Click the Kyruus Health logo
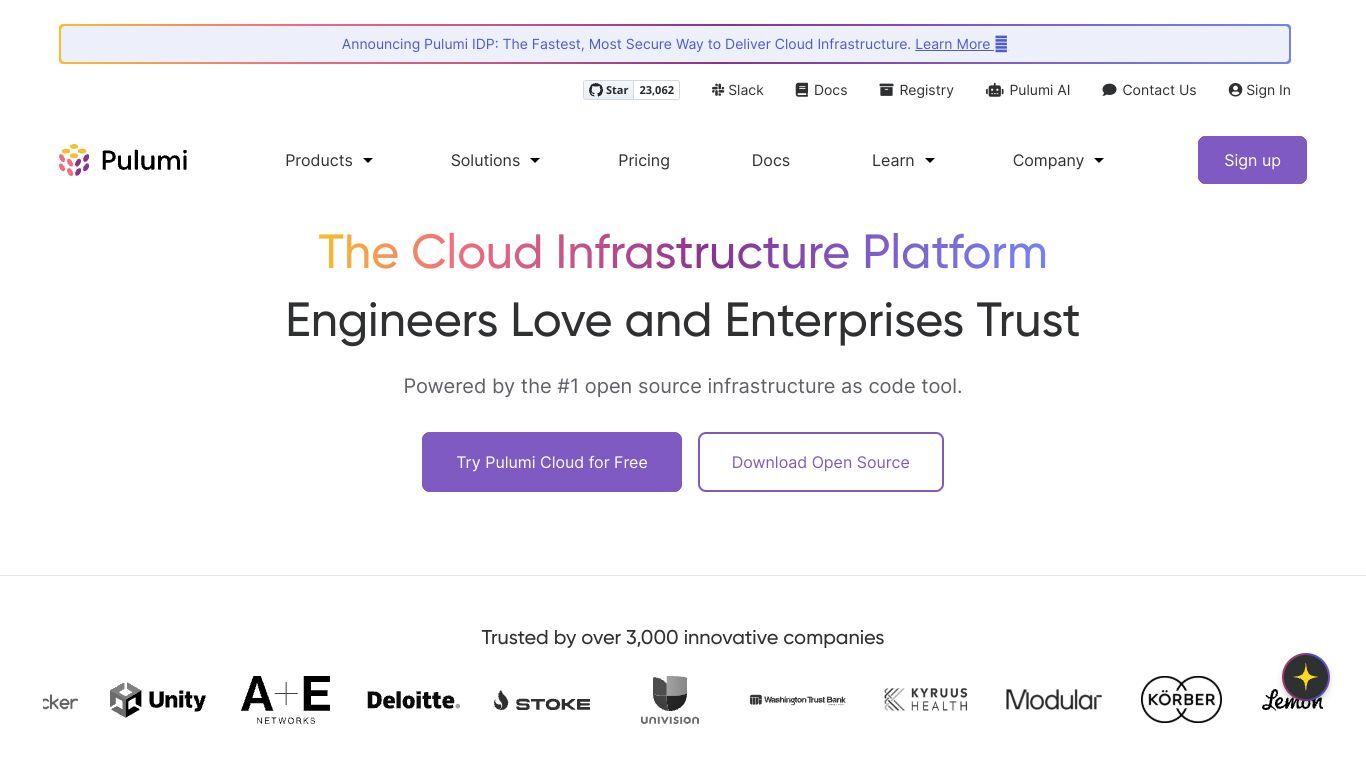This screenshot has width=1366, height=768. (x=926, y=699)
